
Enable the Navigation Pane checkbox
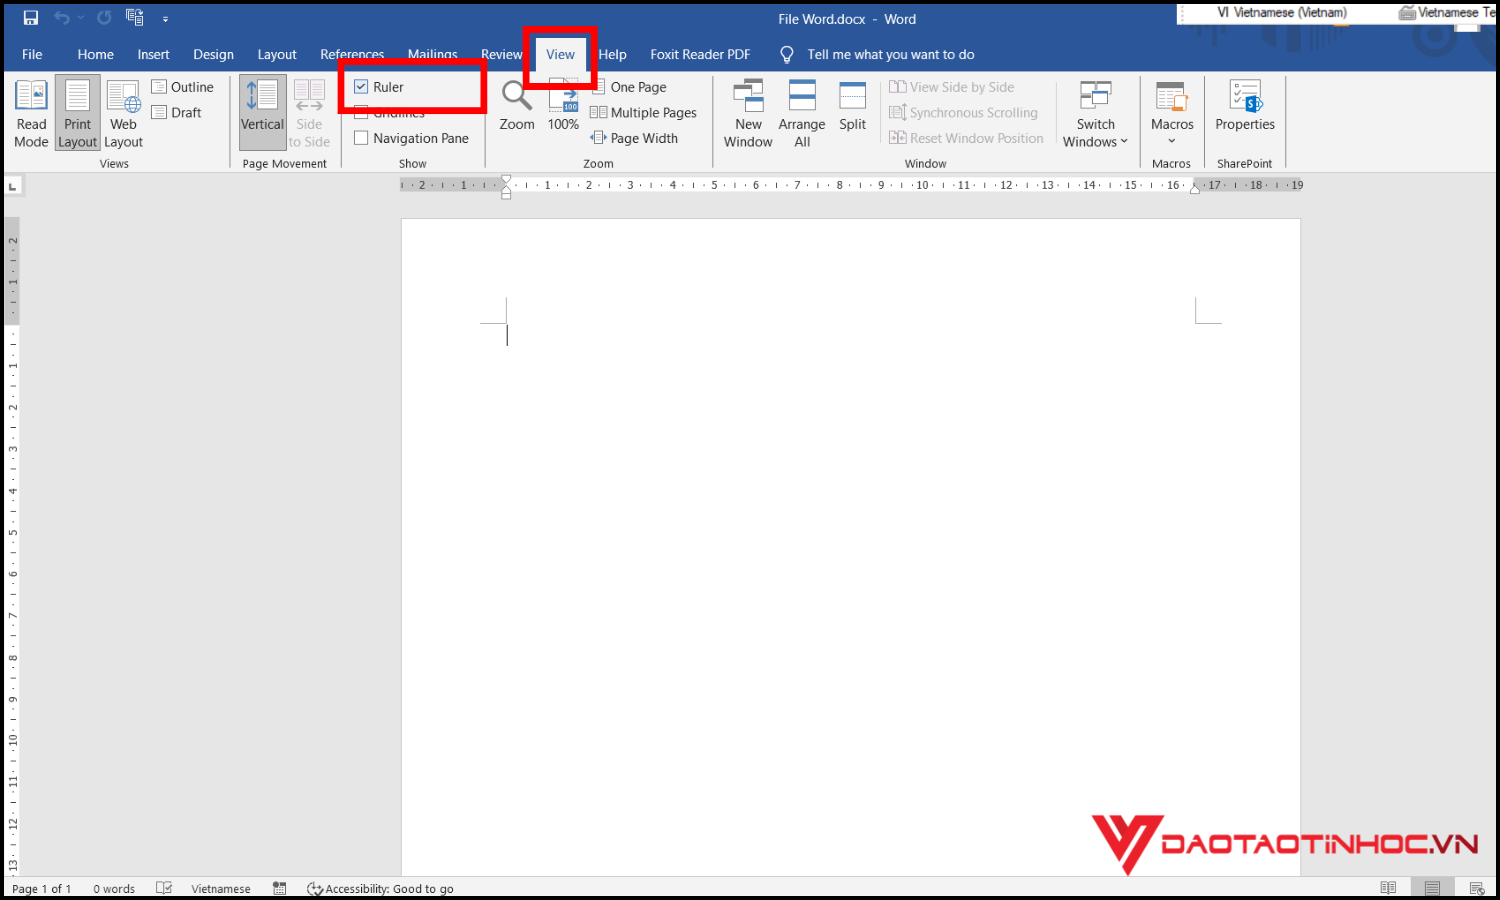362,138
